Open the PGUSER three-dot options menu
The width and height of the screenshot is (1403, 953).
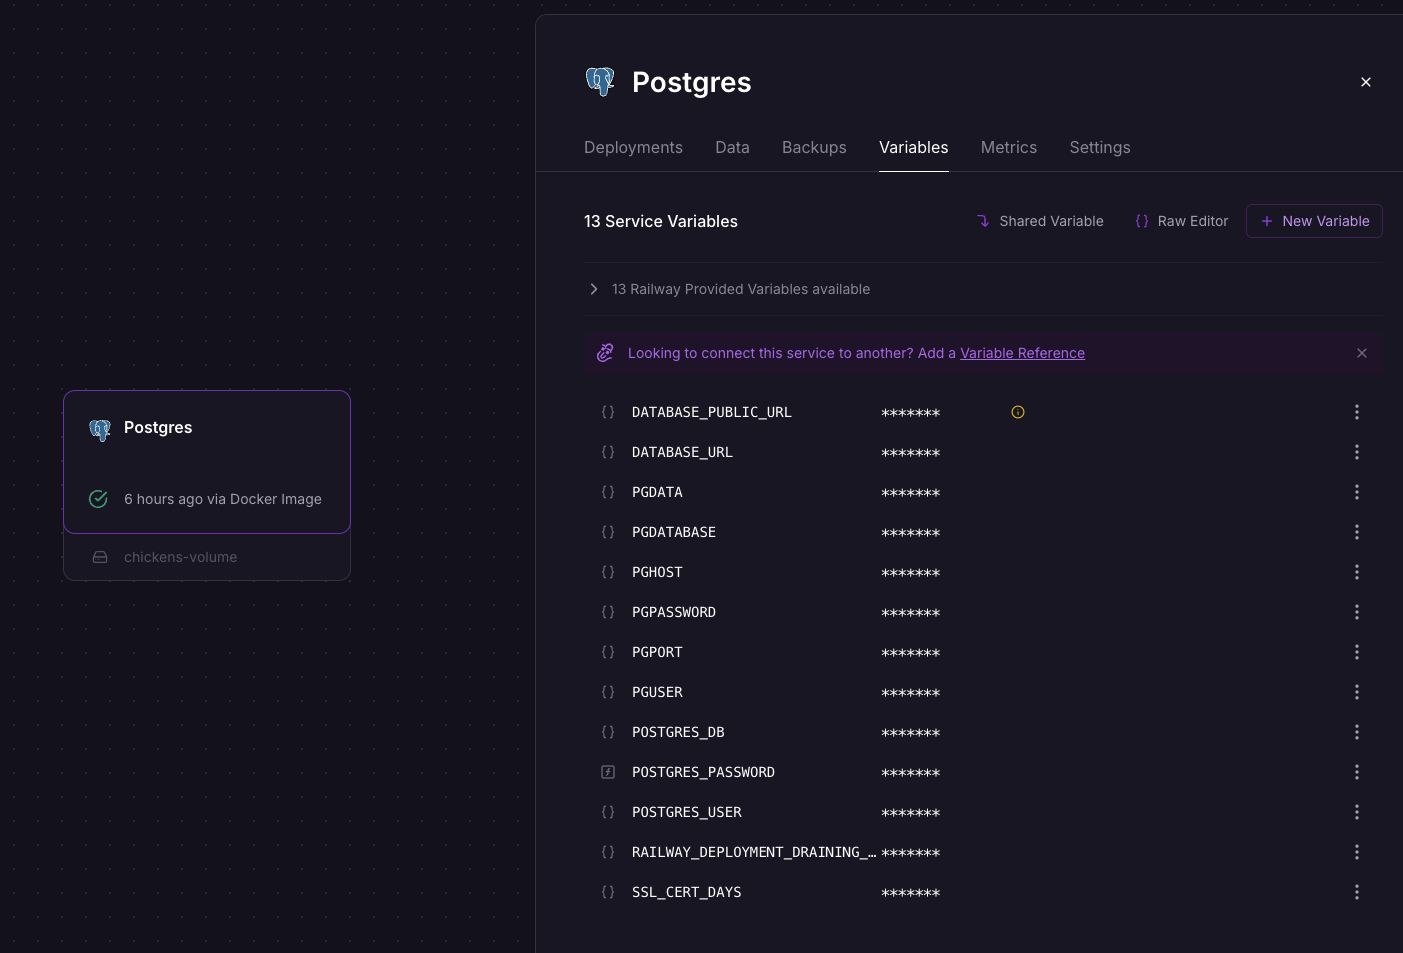click(1357, 692)
